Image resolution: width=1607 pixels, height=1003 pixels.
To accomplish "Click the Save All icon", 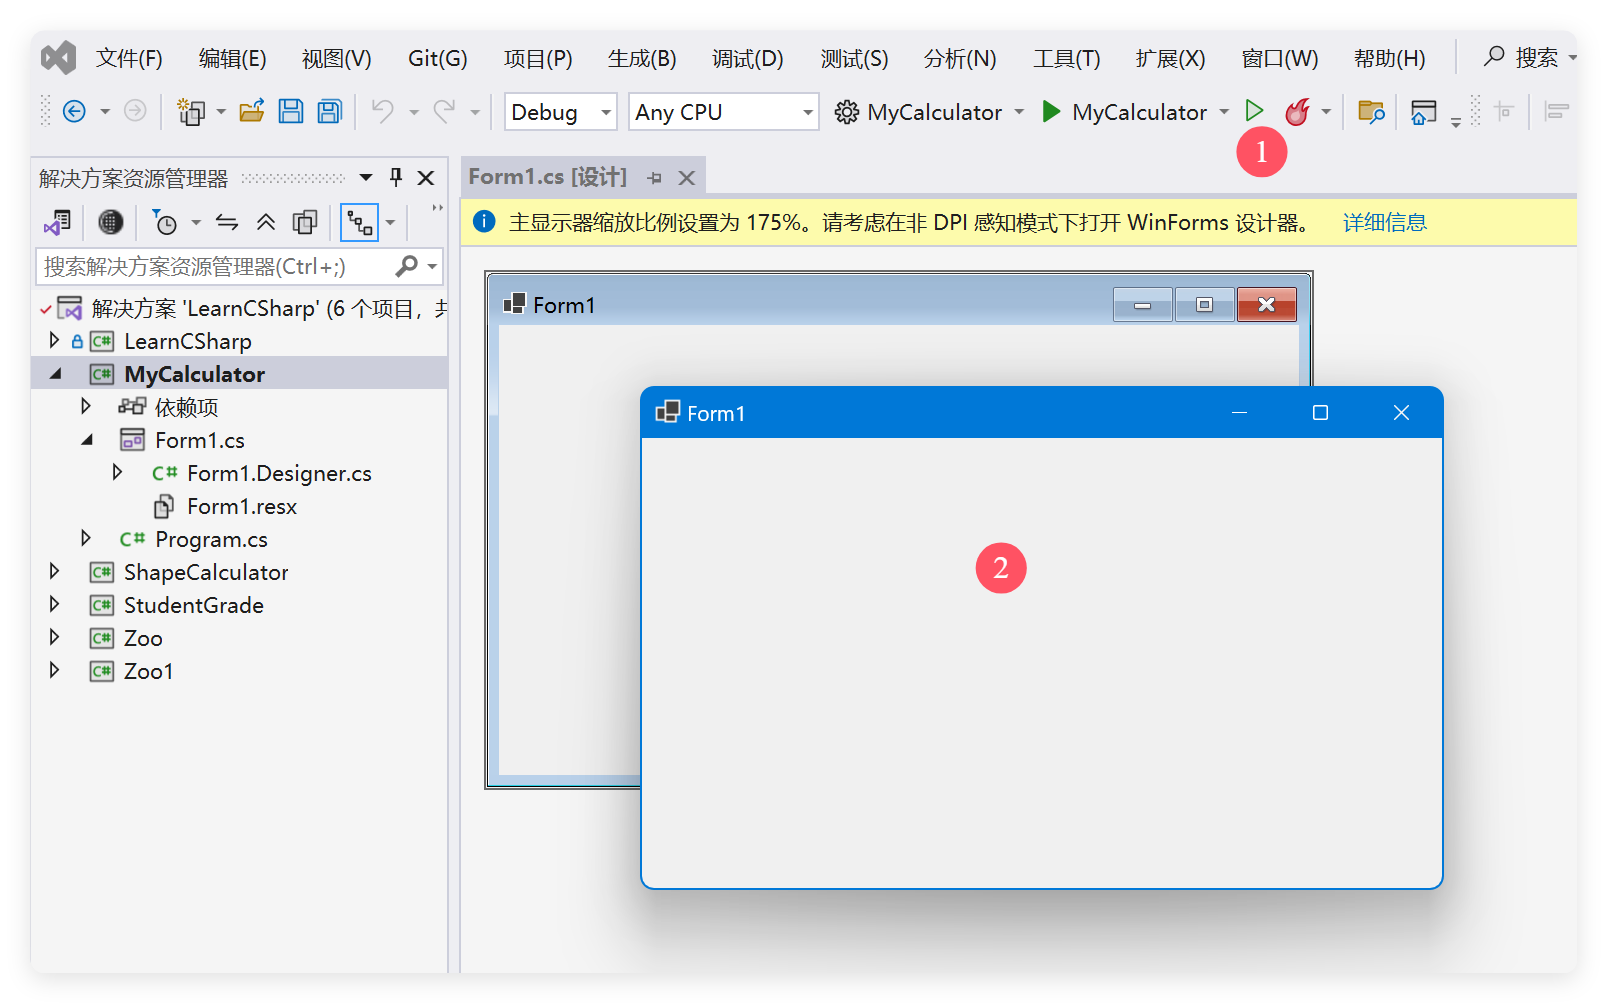I will click(330, 111).
